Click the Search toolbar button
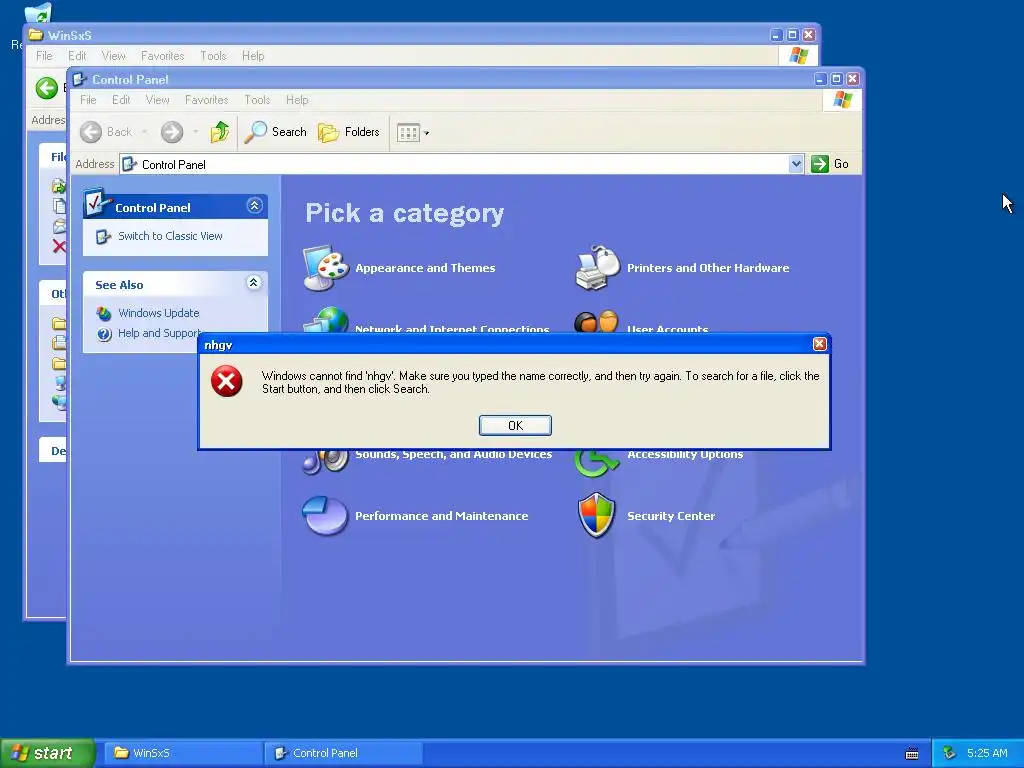 click(x=275, y=132)
